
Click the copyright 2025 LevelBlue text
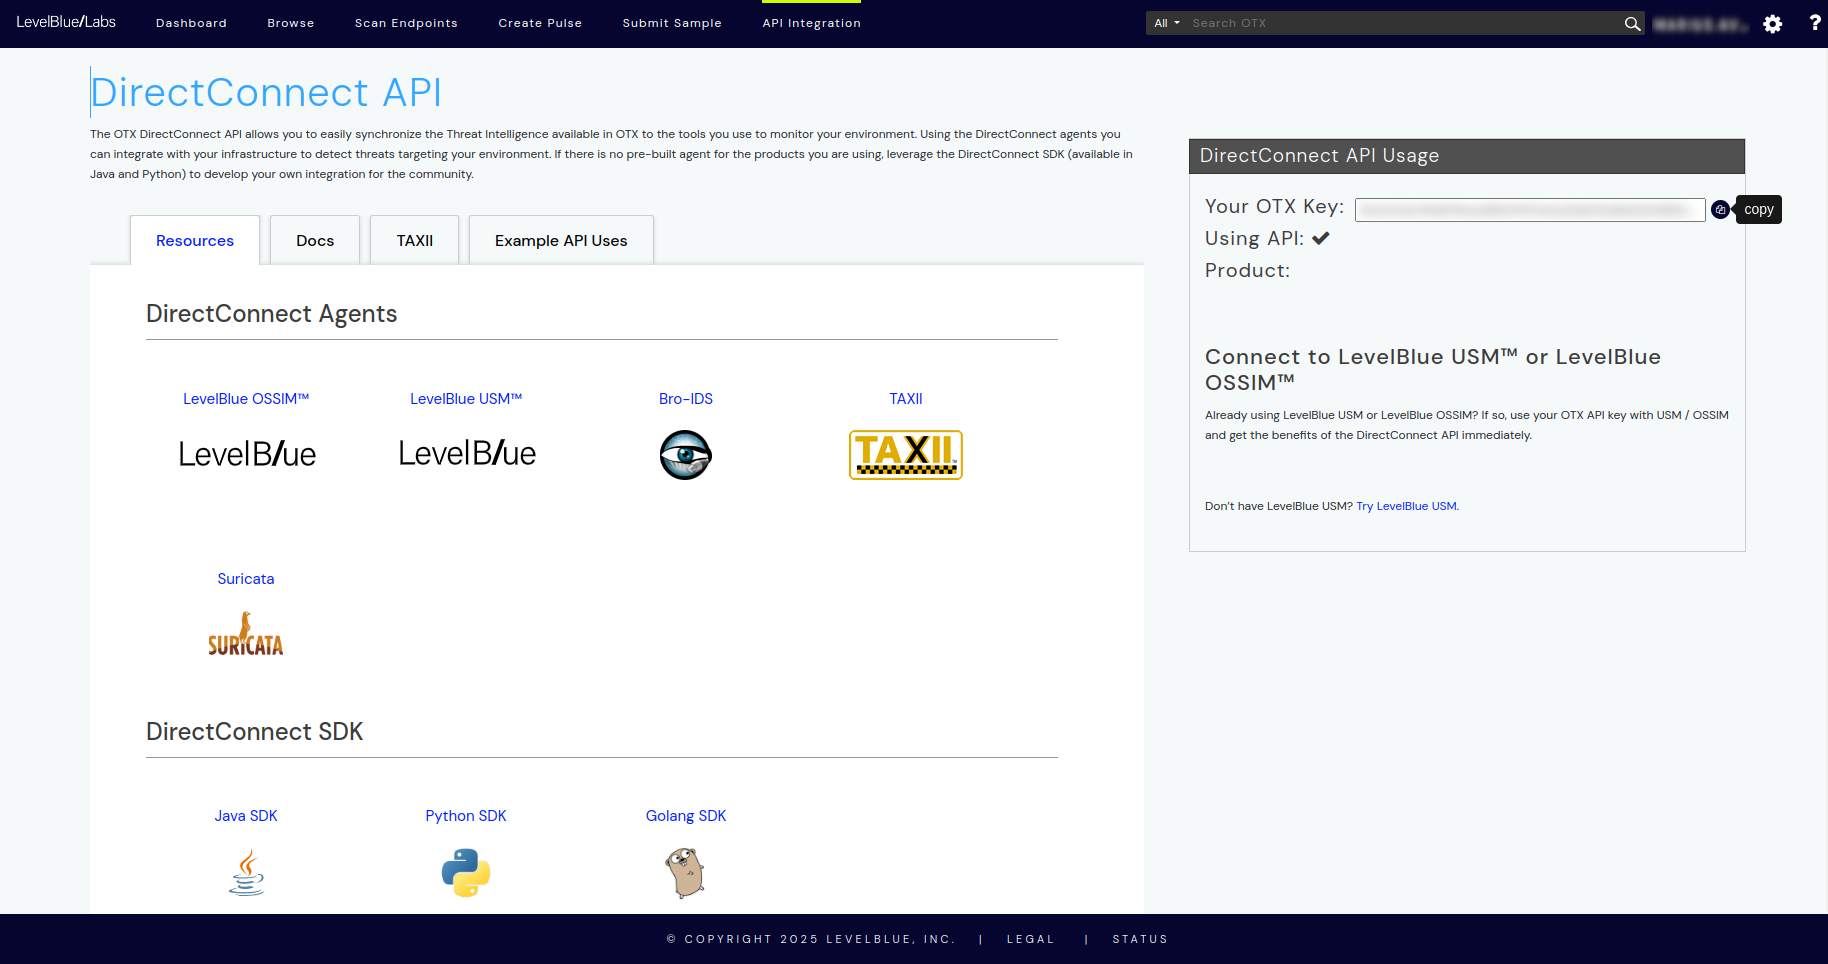click(811, 939)
